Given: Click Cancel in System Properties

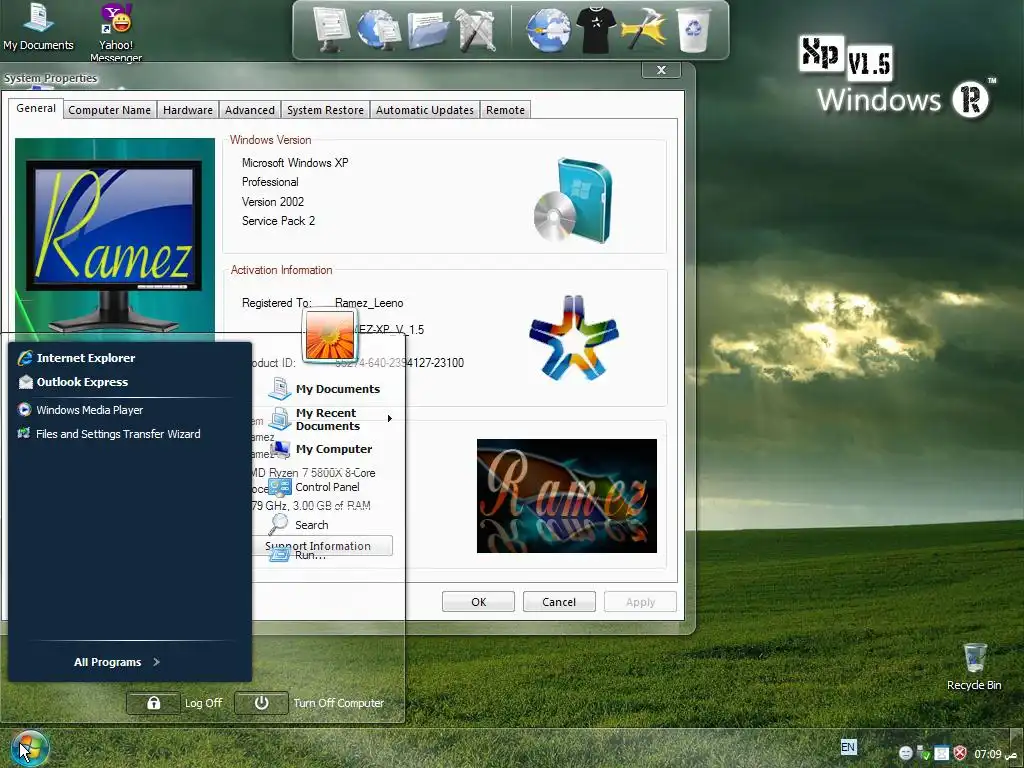Looking at the screenshot, I should (559, 601).
